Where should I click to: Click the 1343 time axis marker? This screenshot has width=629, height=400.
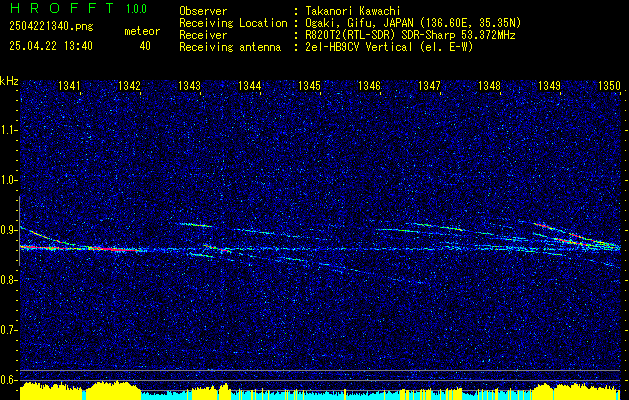click(x=189, y=85)
